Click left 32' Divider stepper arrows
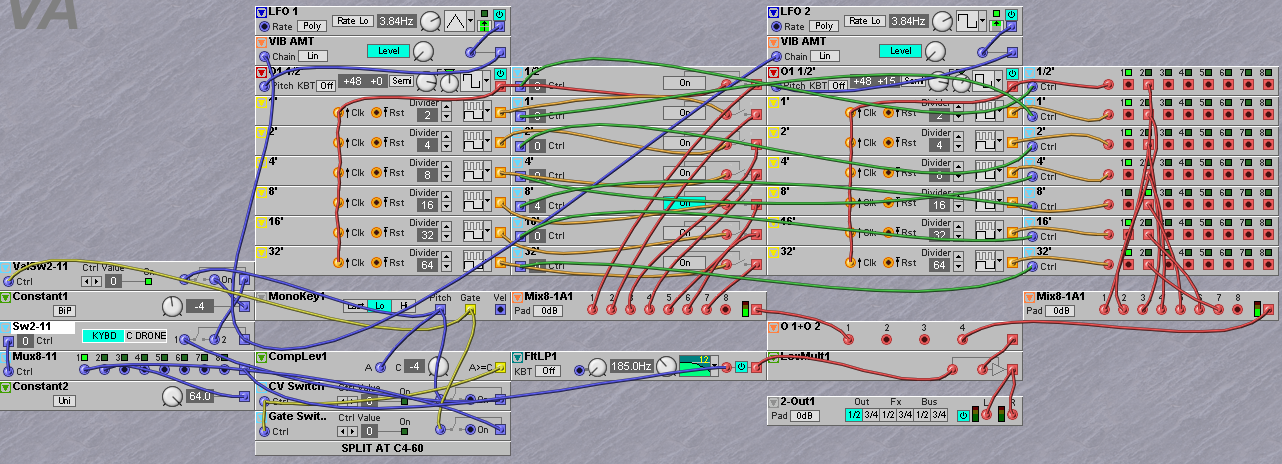Viewport: 1282px width, 464px height. pos(445,263)
